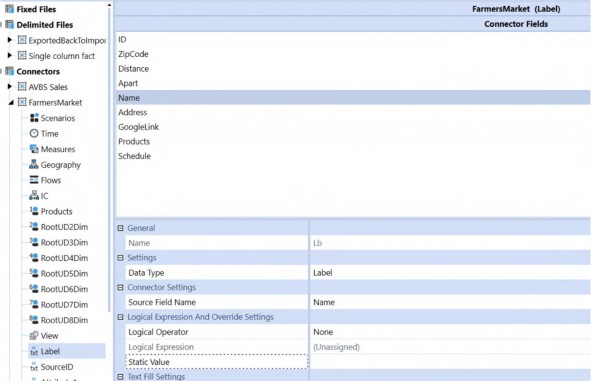The image size is (591, 381).
Task: Select the Distance connector field
Action: [x=353, y=69]
